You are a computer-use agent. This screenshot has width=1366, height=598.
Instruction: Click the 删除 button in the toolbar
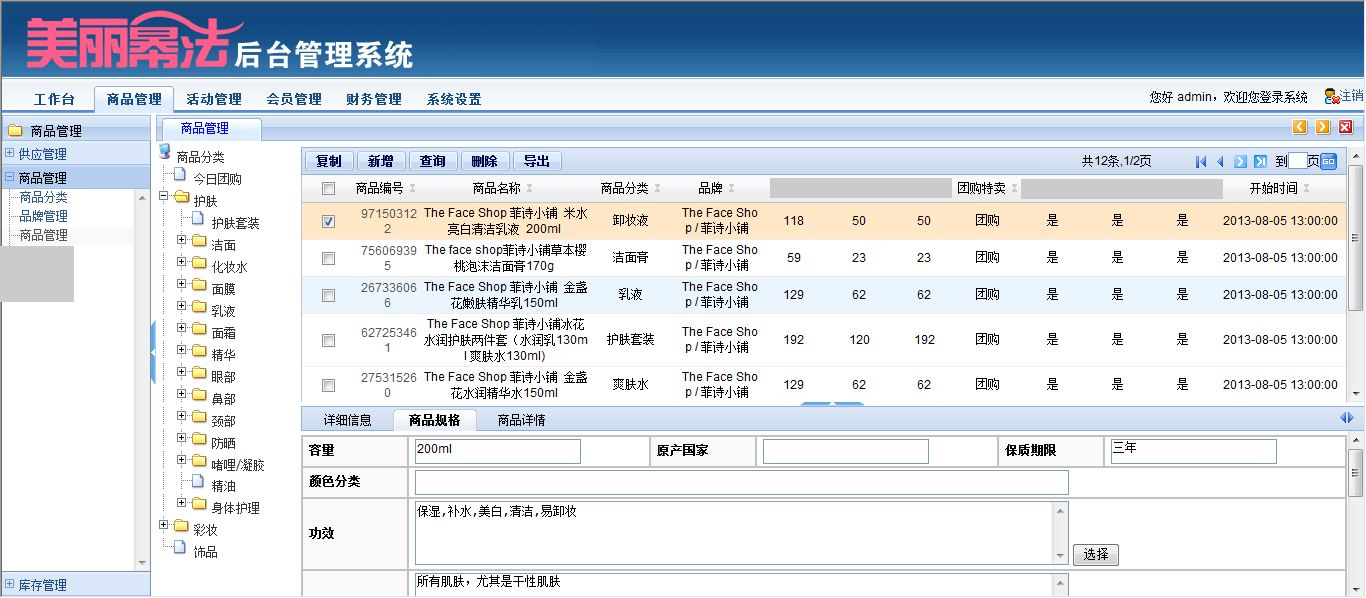pyautogui.click(x=486, y=160)
